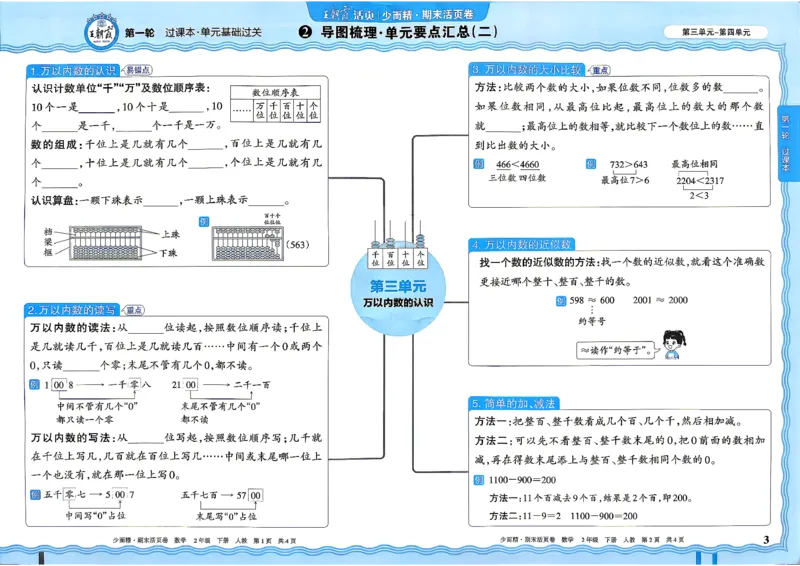Click the note 末尾写“0”占位
Viewport: 800px width, 566px height.
pos(227,516)
